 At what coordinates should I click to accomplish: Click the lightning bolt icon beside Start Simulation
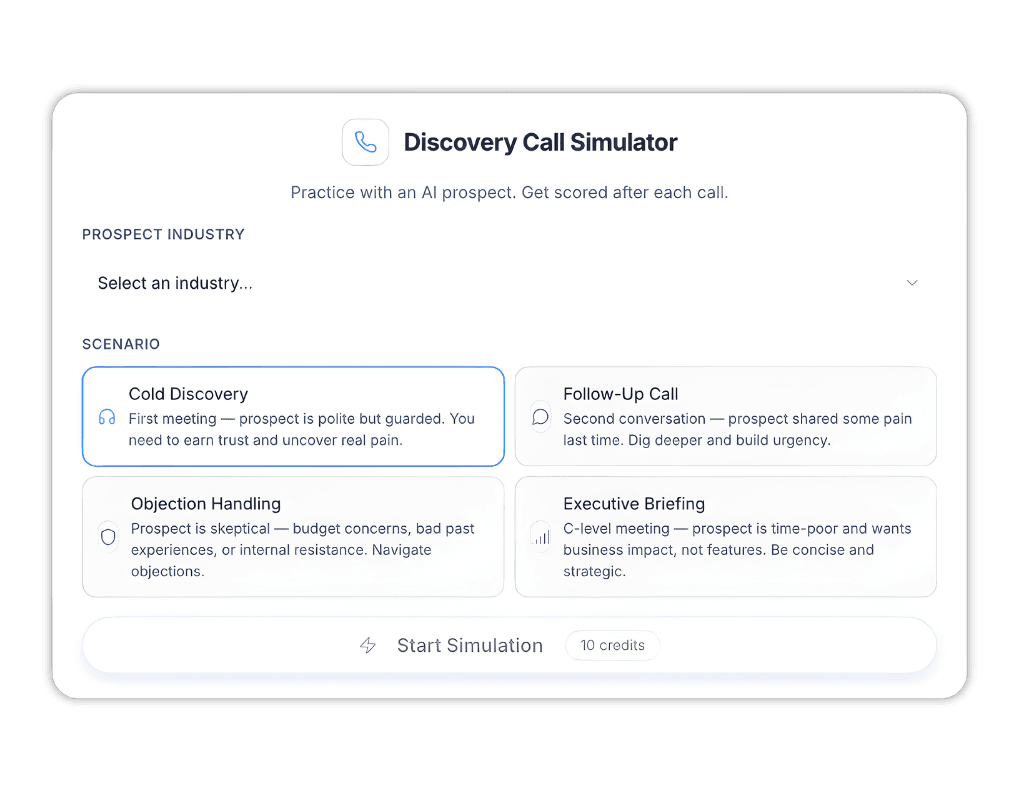click(x=368, y=645)
